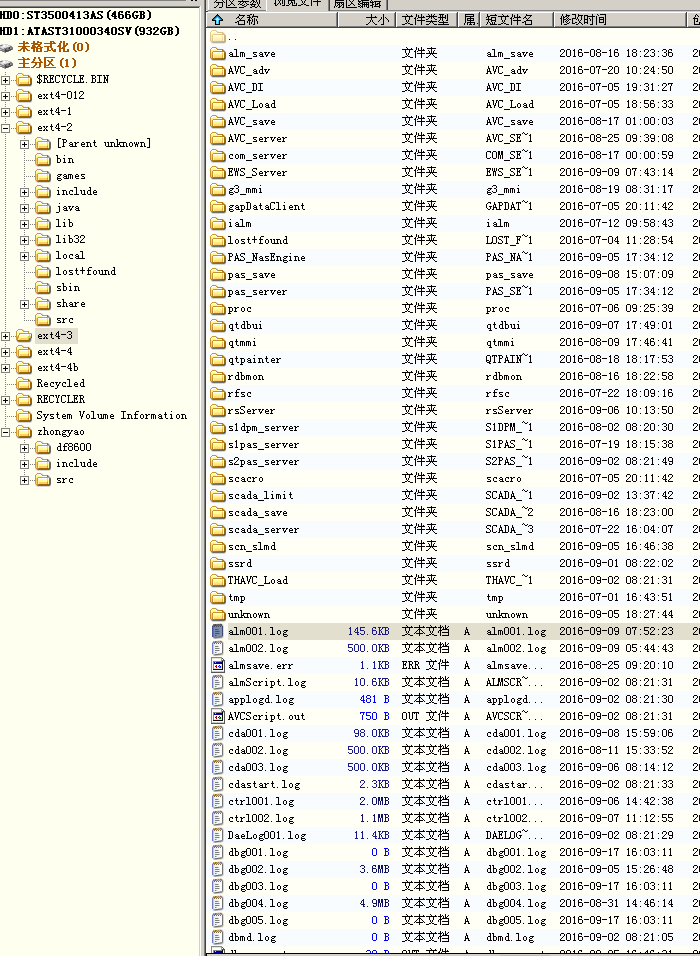The image size is (700, 956).
Task: Expand the $RECYCLE.BIN tree node
Action: click(6, 80)
